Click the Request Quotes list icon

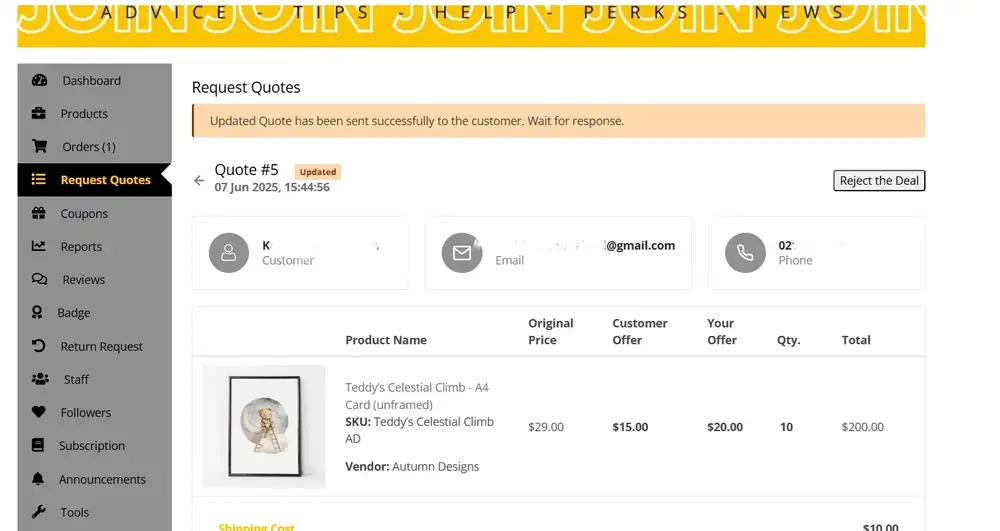(x=39, y=180)
